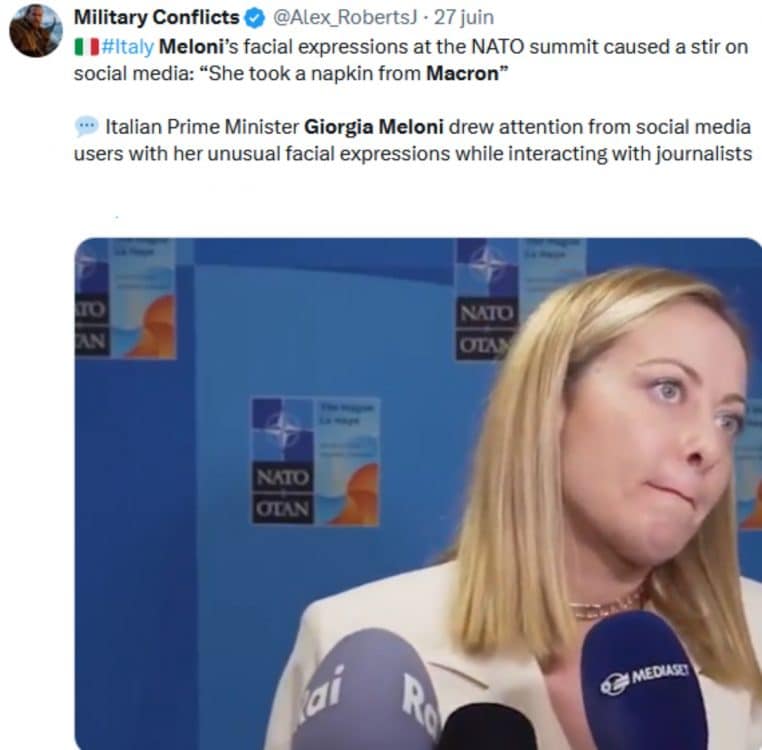Click the upper NATO OTAN banner logo
Image resolution: width=762 pixels, height=750 pixels.
pyautogui.click(x=486, y=299)
